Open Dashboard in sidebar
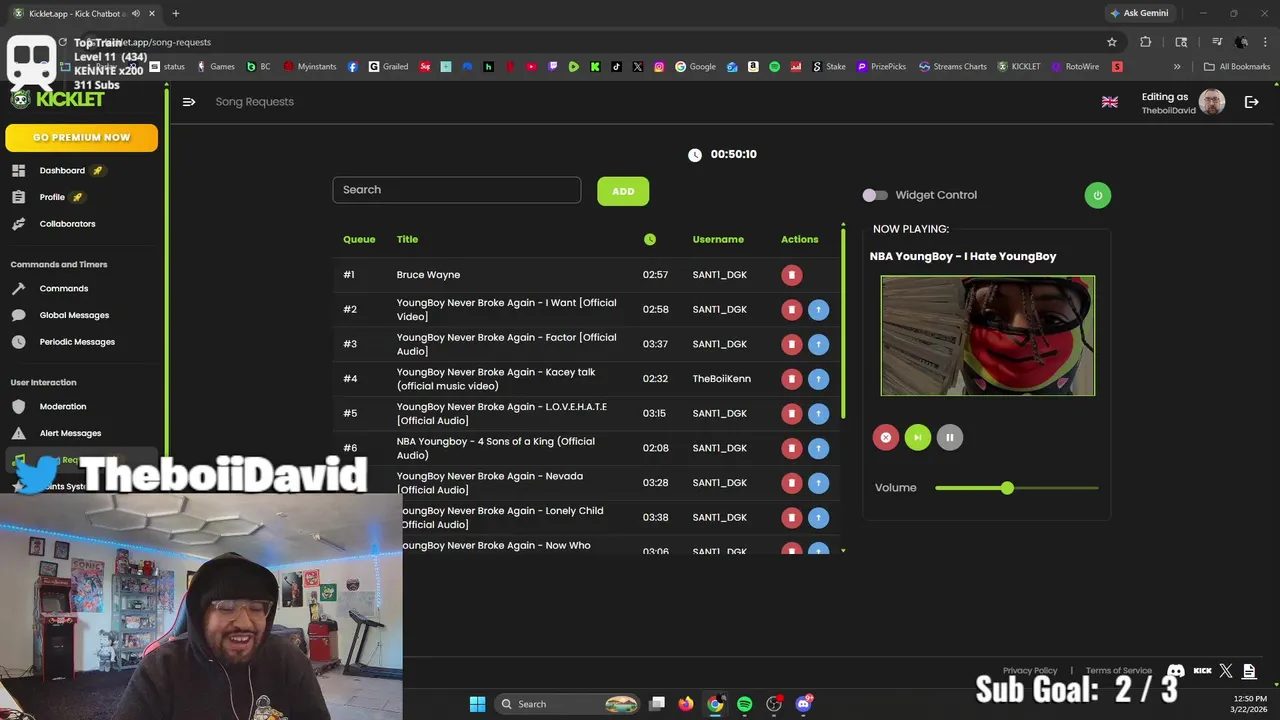Screen dimensions: 1280x720 pos(62,171)
